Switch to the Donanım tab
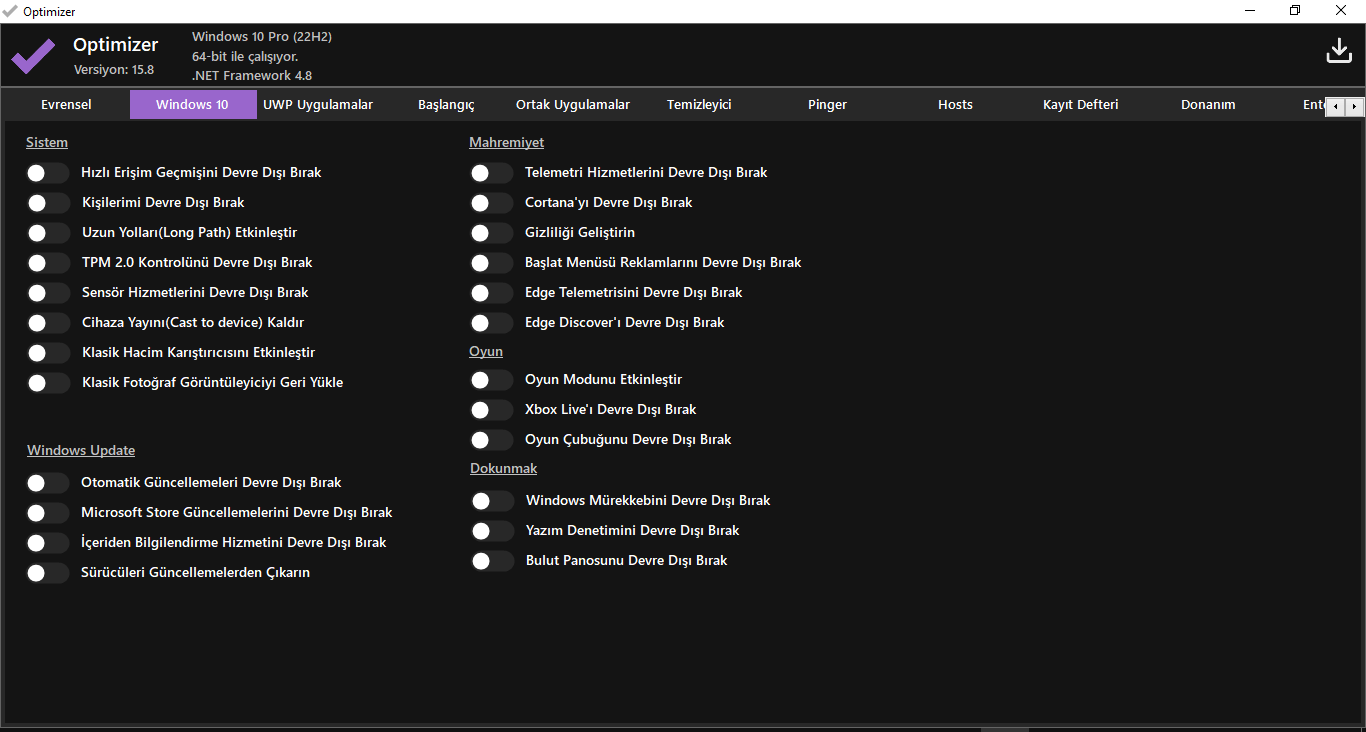1366x732 pixels. click(x=1208, y=105)
